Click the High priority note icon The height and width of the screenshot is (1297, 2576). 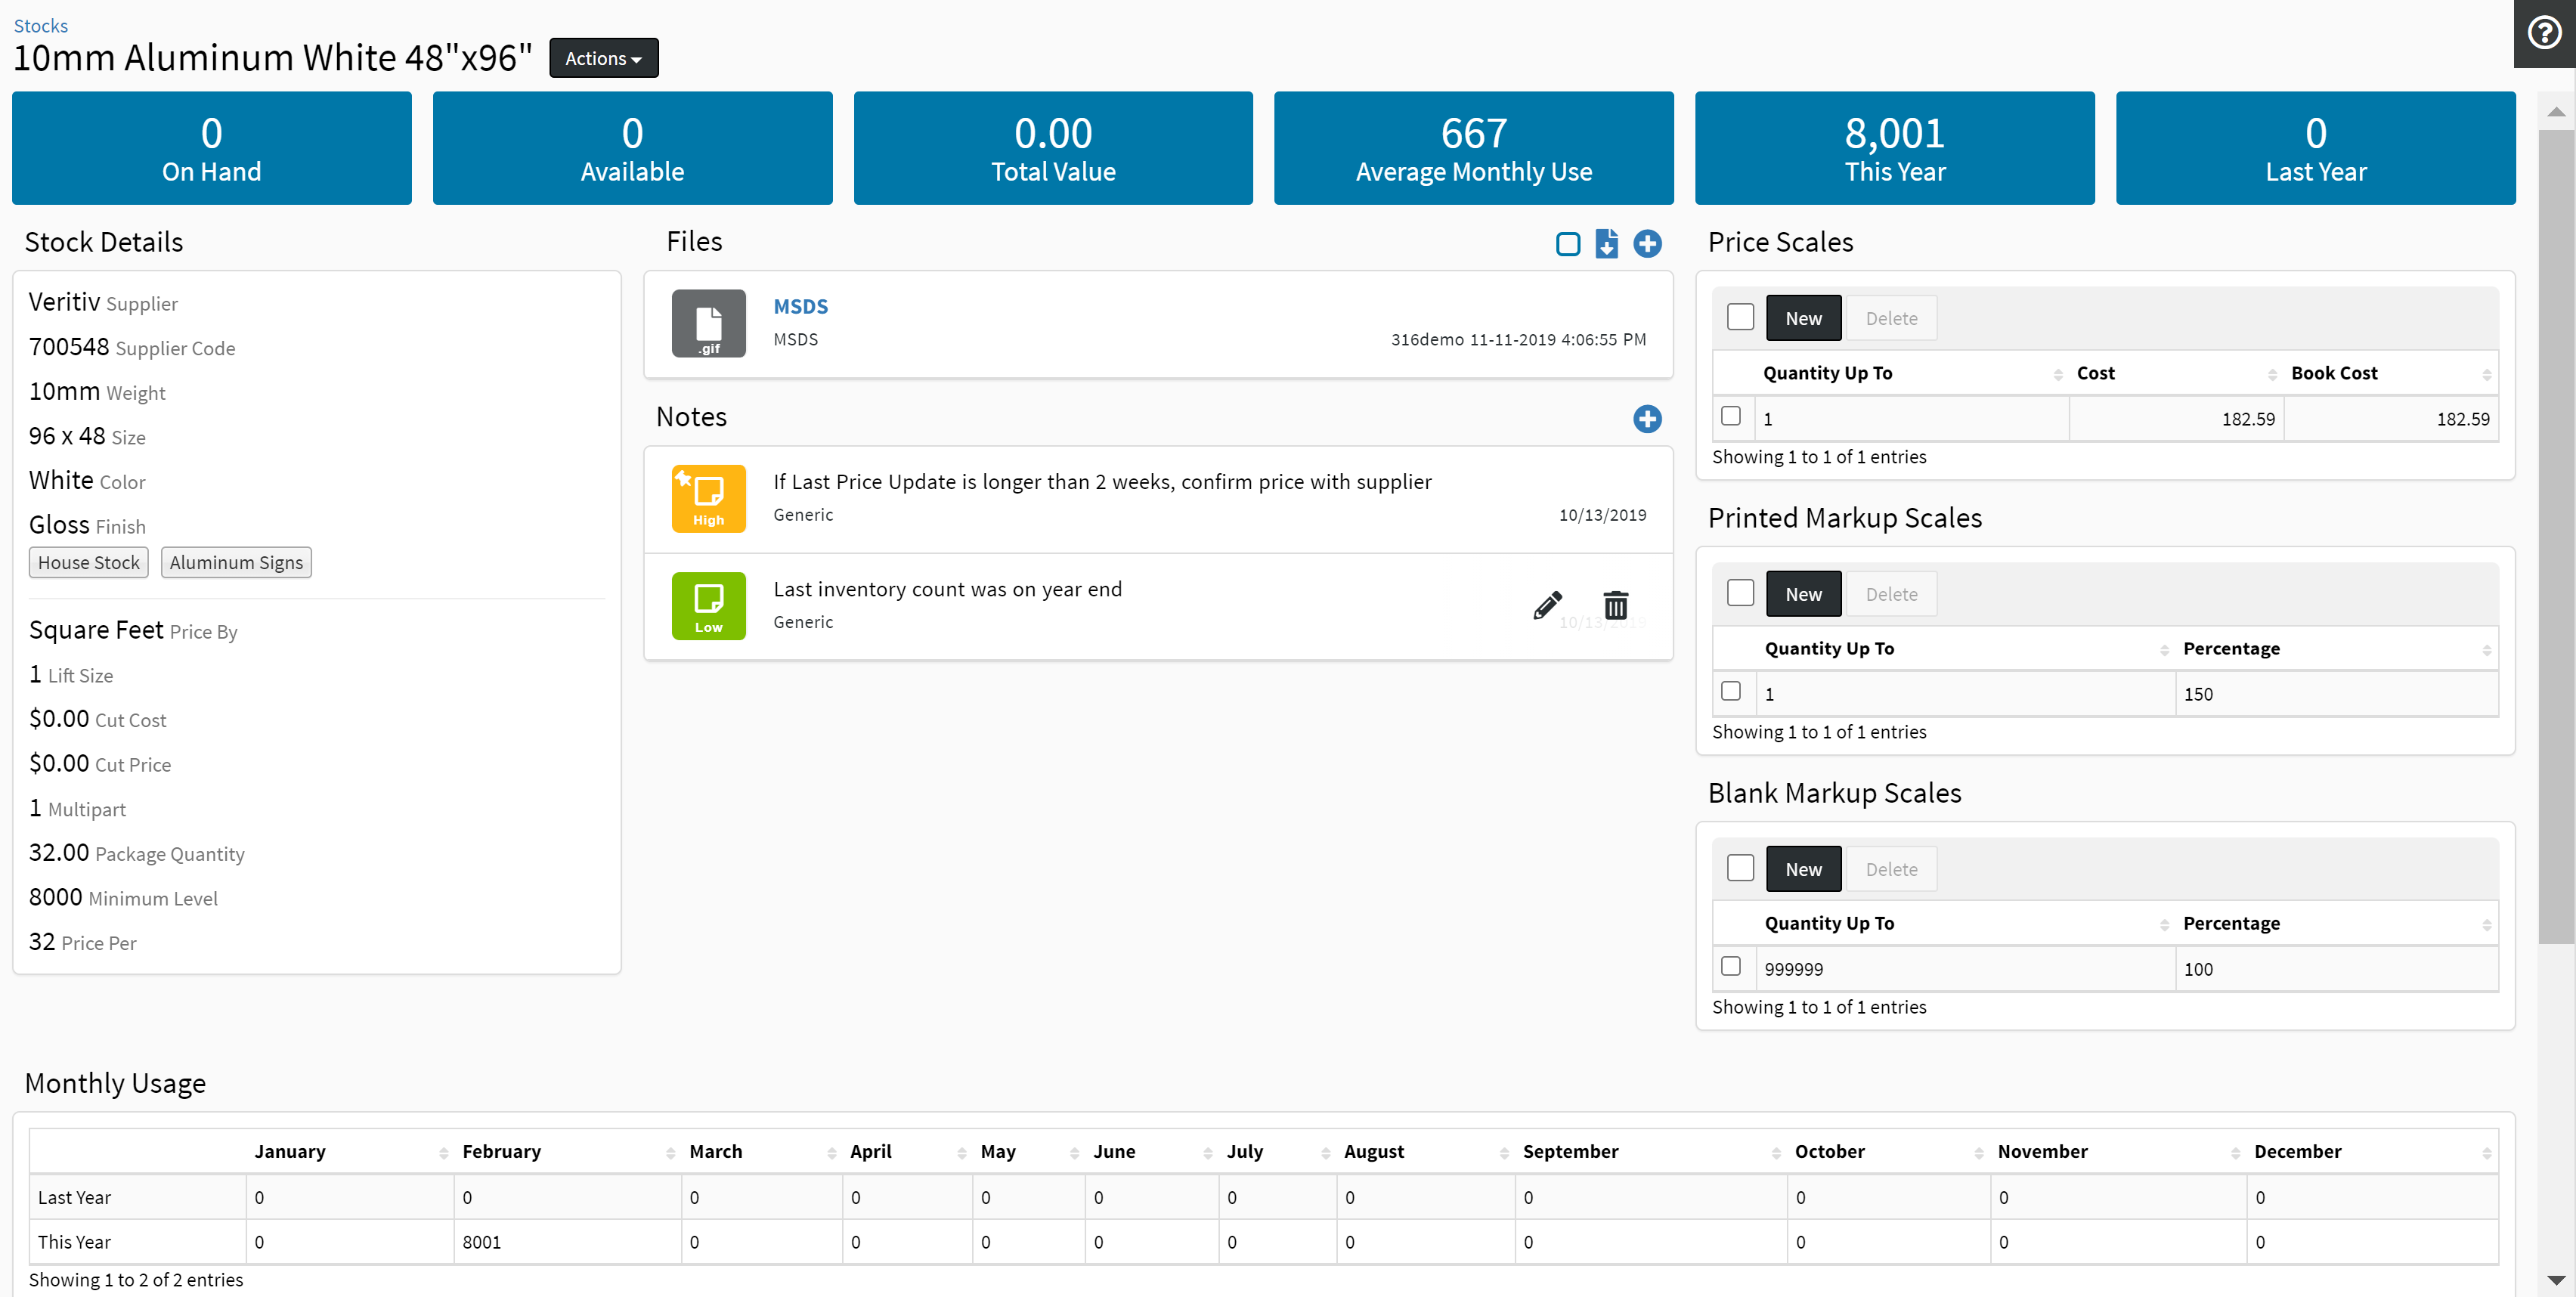708,498
